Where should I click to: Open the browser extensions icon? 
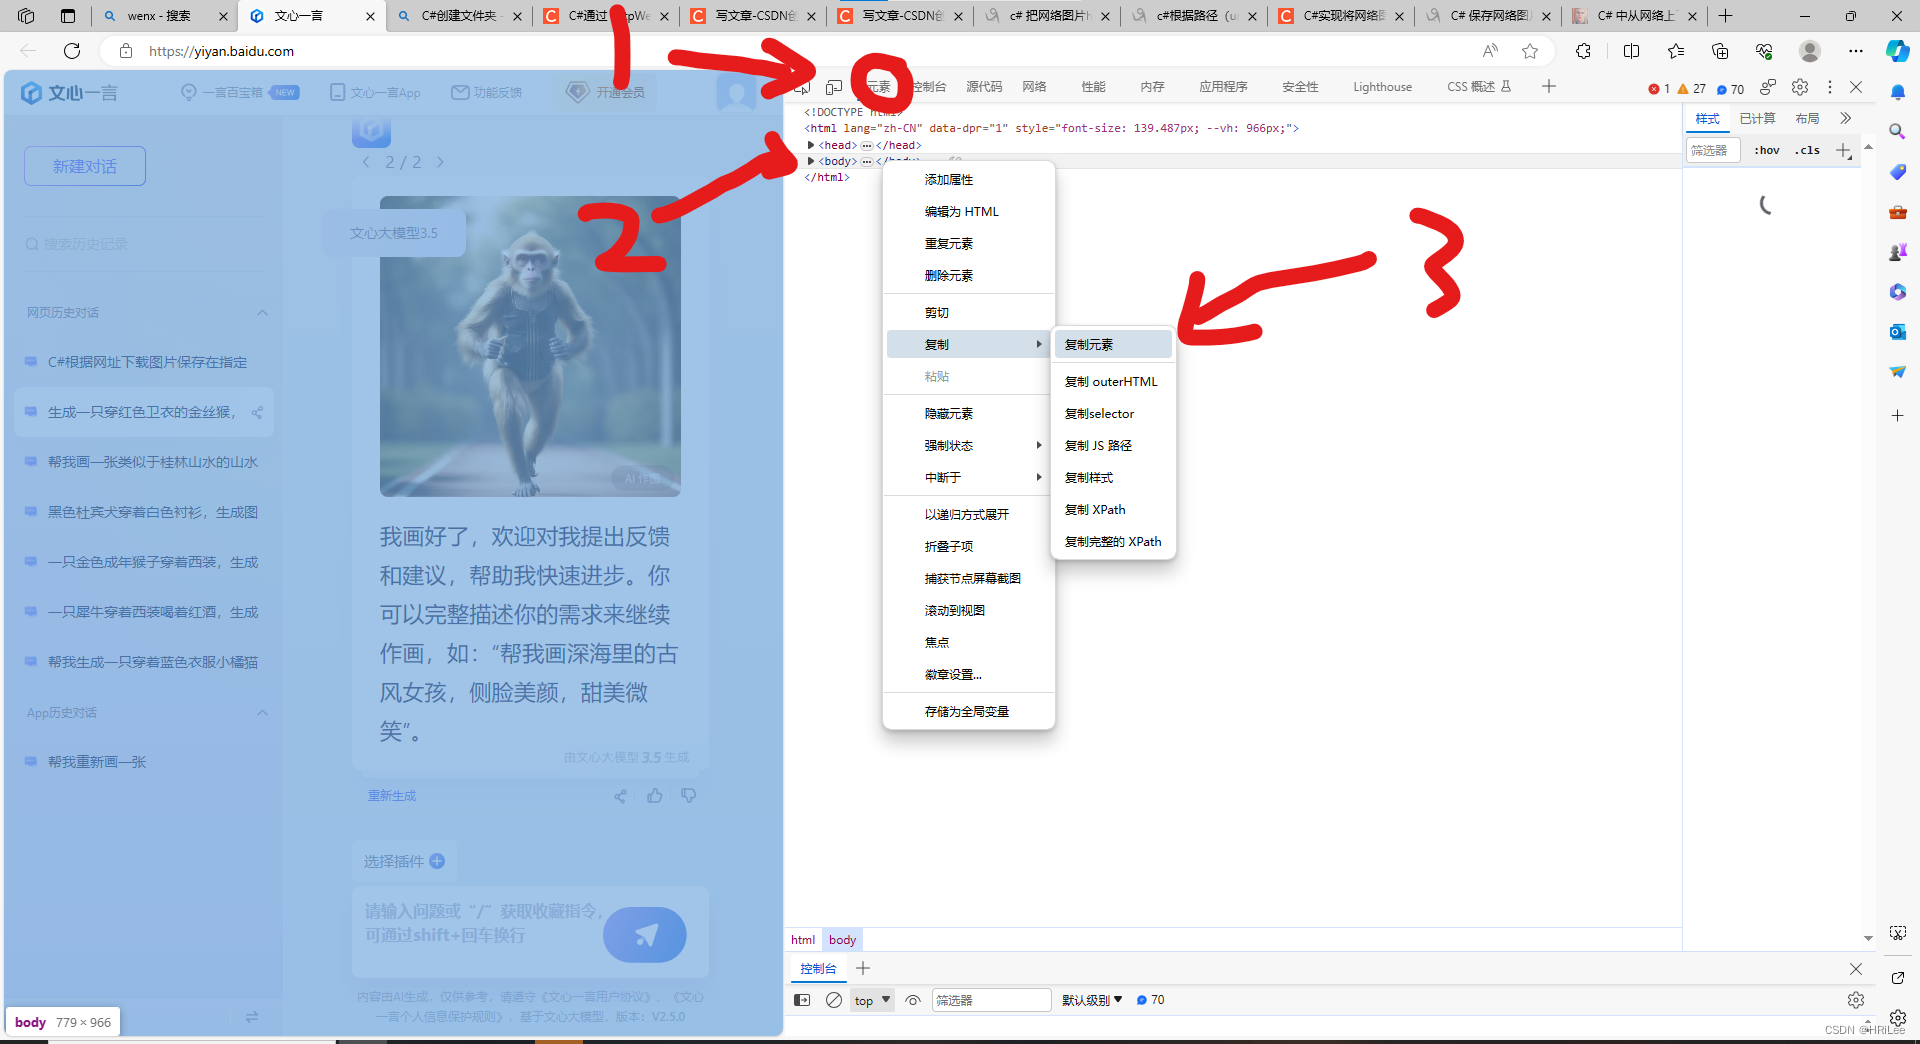coord(1583,51)
